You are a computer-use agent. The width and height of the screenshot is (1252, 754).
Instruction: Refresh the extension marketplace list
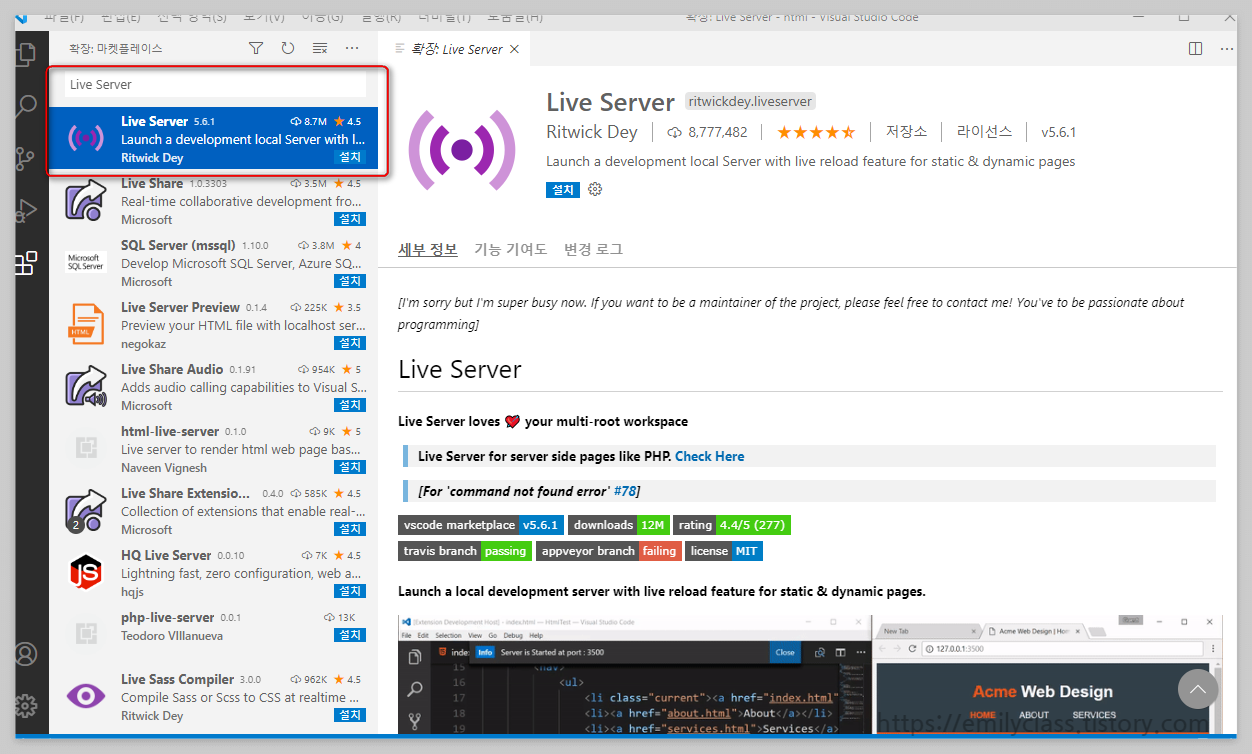(x=288, y=48)
